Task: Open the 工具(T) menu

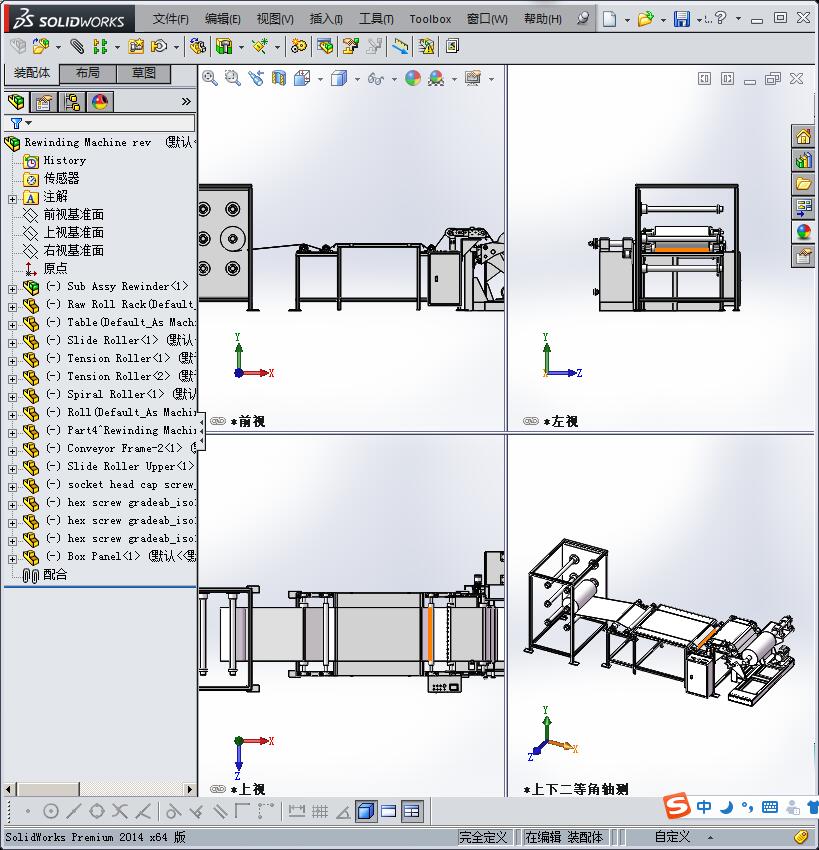Action: (x=376, y=19)
